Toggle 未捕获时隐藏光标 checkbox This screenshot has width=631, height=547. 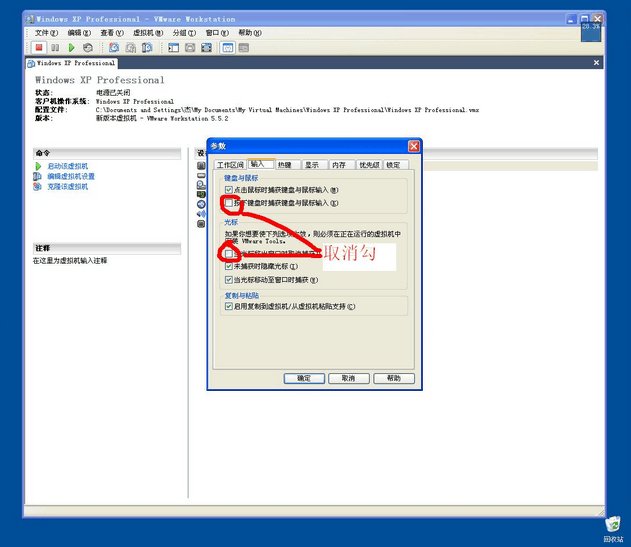point(229,267)
